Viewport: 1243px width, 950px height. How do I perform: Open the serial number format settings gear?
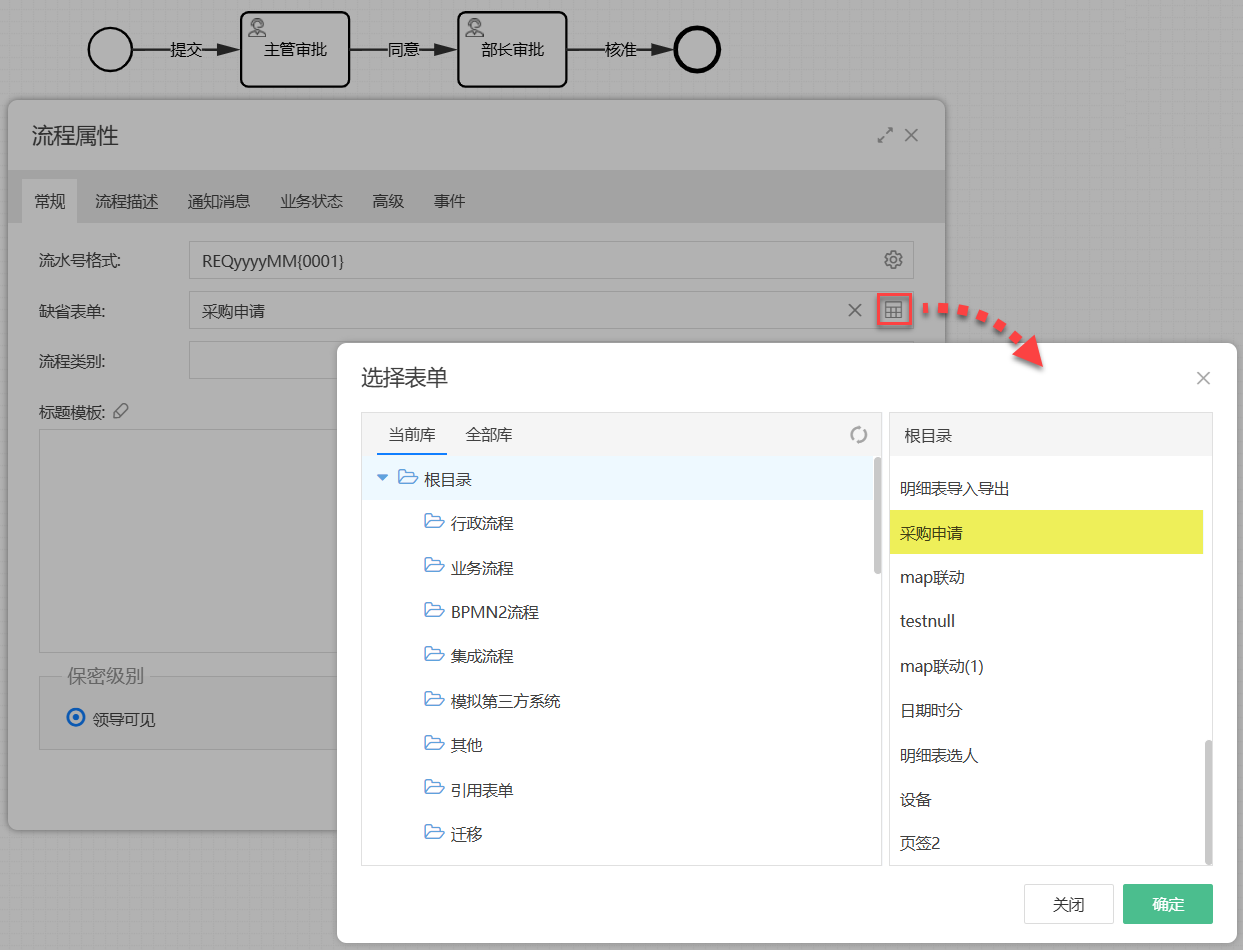coord(892,259)
